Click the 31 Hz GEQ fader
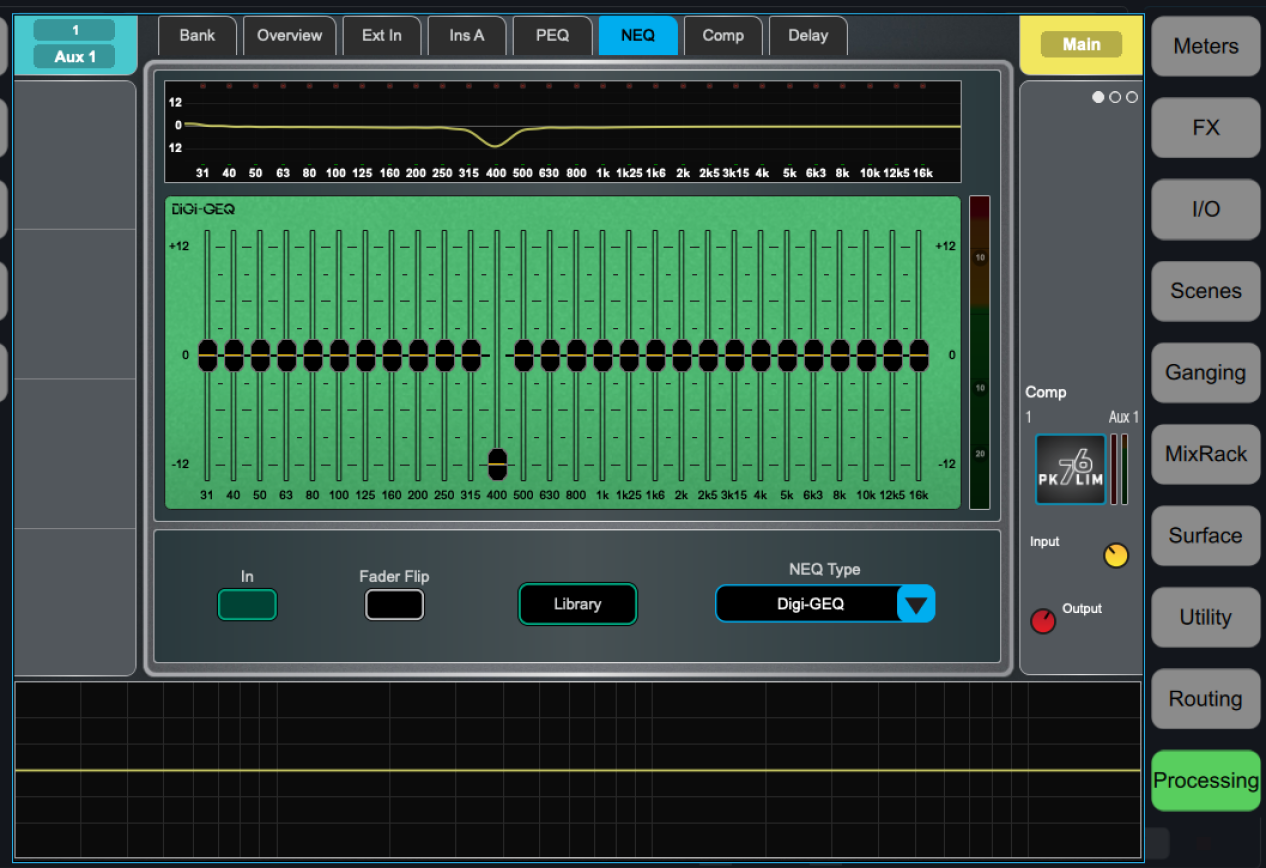Screen dimensions: 1266x868 [x=207, y=355]
